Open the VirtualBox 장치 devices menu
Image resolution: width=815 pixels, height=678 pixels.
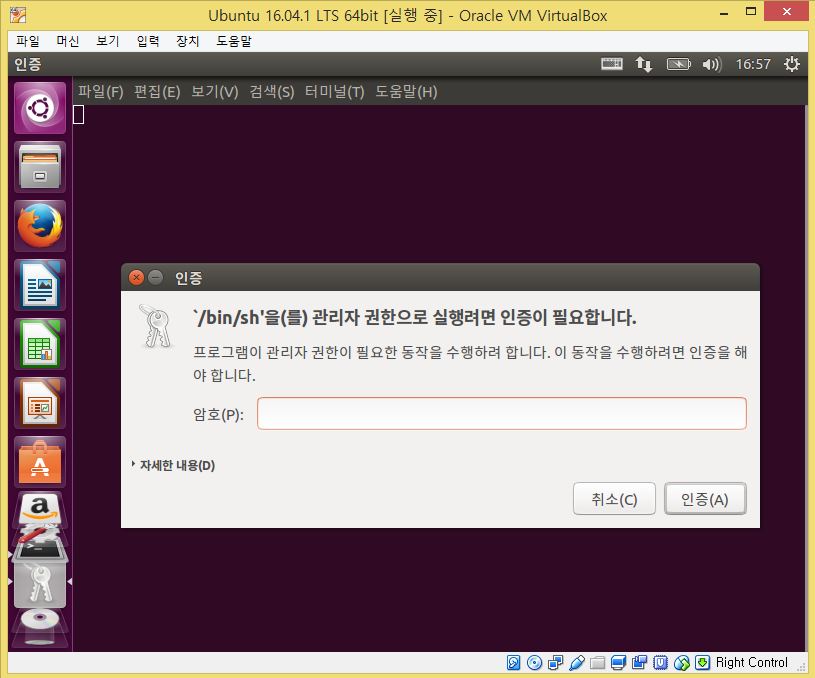pos(188,41)
